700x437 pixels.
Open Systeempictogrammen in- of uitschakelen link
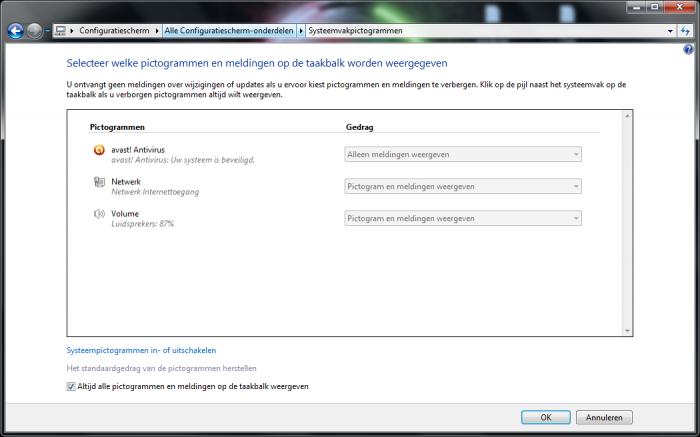[x=141, y=350]
